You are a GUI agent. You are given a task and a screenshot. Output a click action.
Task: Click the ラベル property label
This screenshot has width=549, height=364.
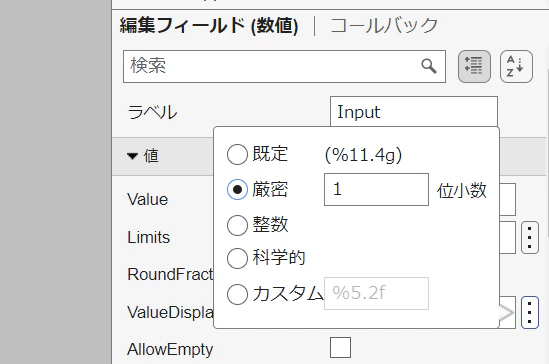click(x=152, y=112)
